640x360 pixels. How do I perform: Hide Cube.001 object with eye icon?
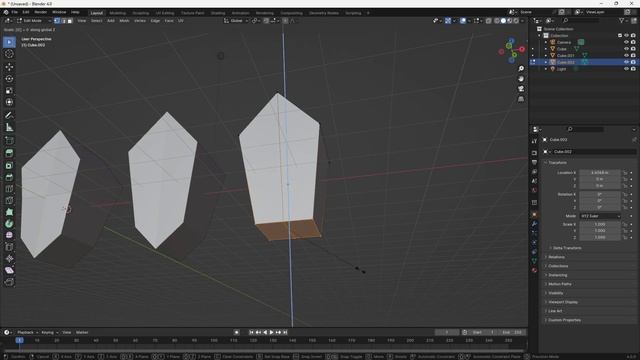pos(626,55)
